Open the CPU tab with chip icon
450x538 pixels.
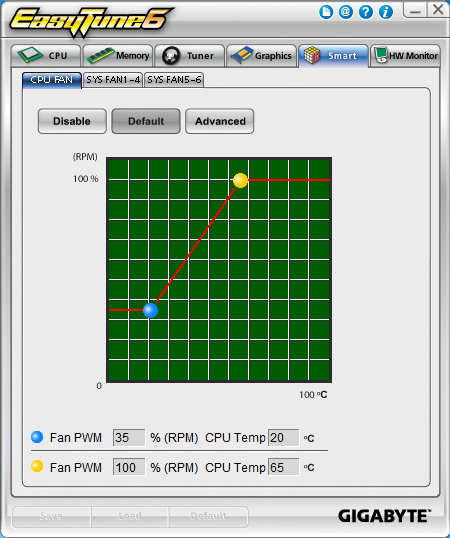[46, 56]
